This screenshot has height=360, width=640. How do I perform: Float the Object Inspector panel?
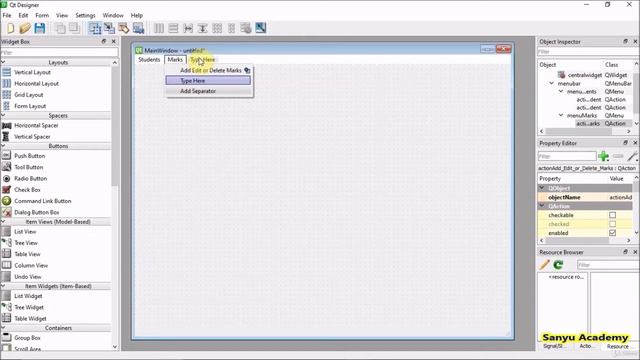point(625,41)
